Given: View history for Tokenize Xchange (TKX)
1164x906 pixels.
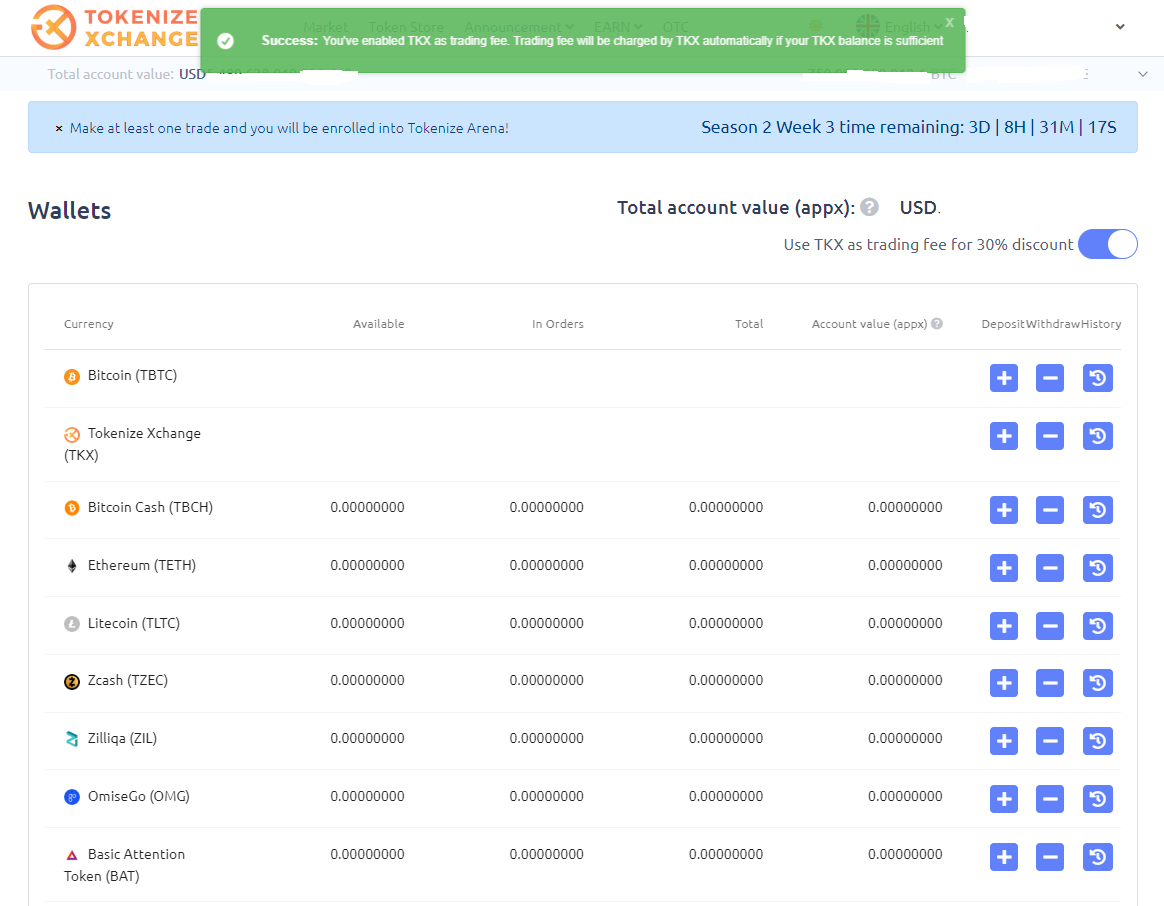Looking at the screenshot, I should 1098,436.
